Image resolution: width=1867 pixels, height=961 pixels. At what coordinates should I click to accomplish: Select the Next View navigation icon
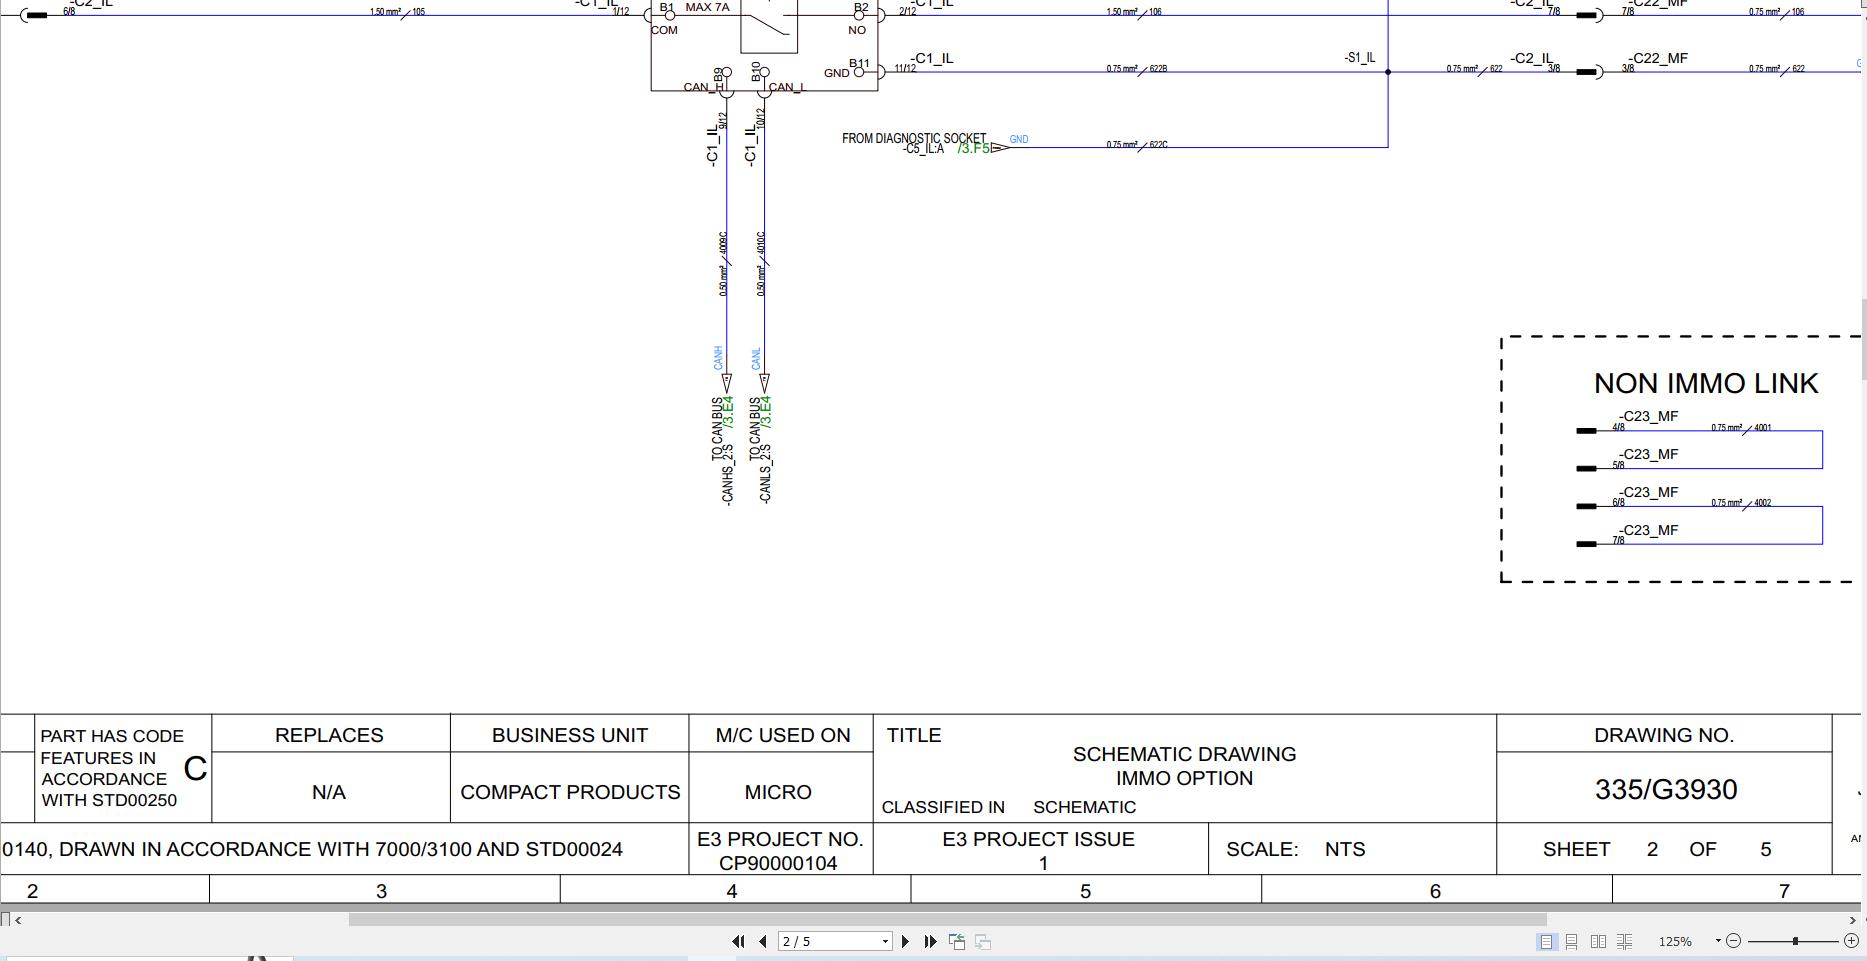983,941
